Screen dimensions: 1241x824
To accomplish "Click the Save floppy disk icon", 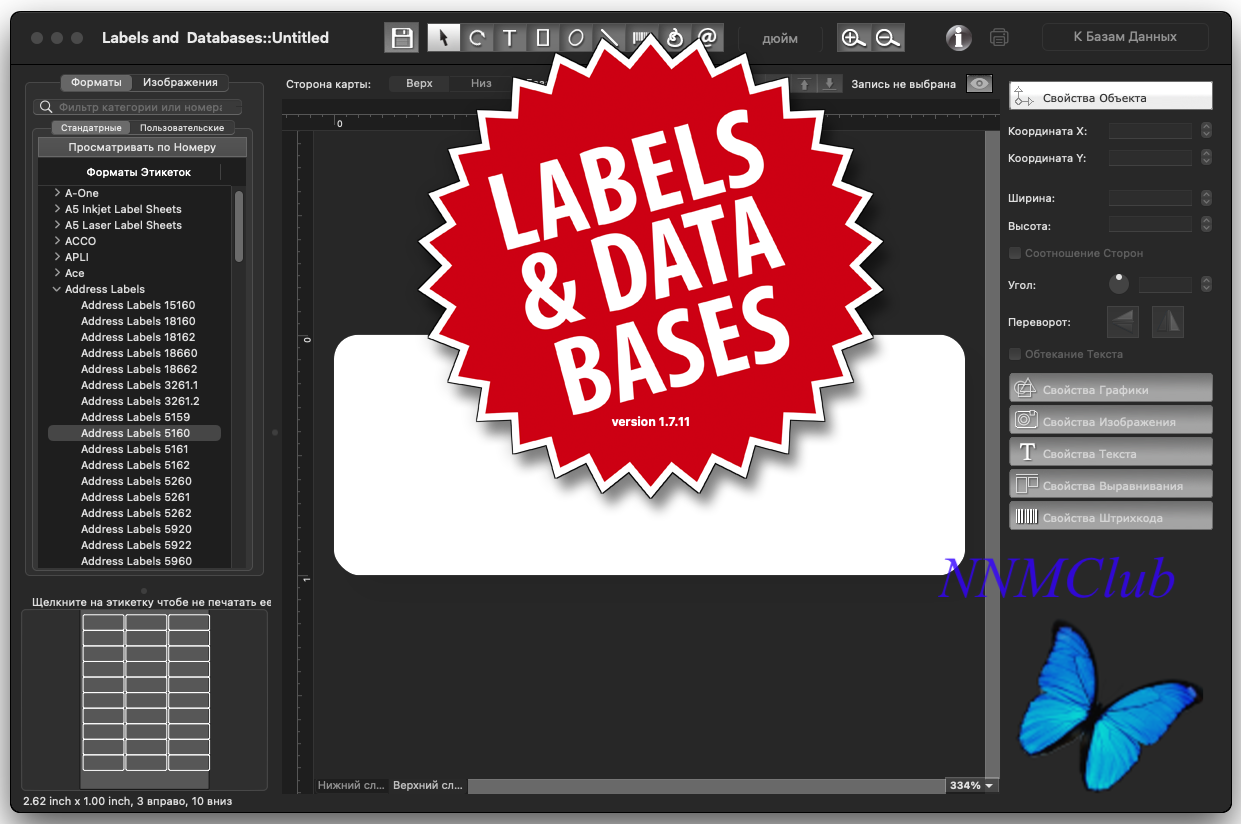I will [402, 38].
